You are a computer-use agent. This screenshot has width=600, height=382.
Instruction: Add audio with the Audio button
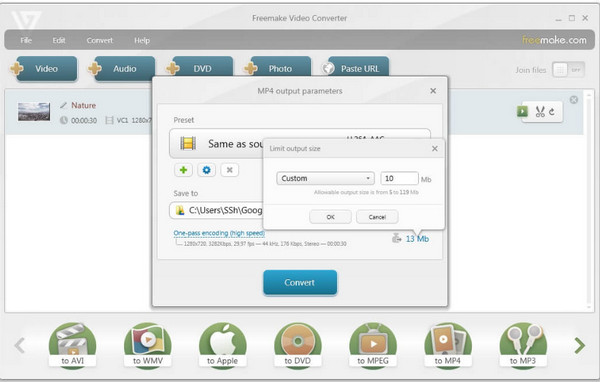point(122,69)
